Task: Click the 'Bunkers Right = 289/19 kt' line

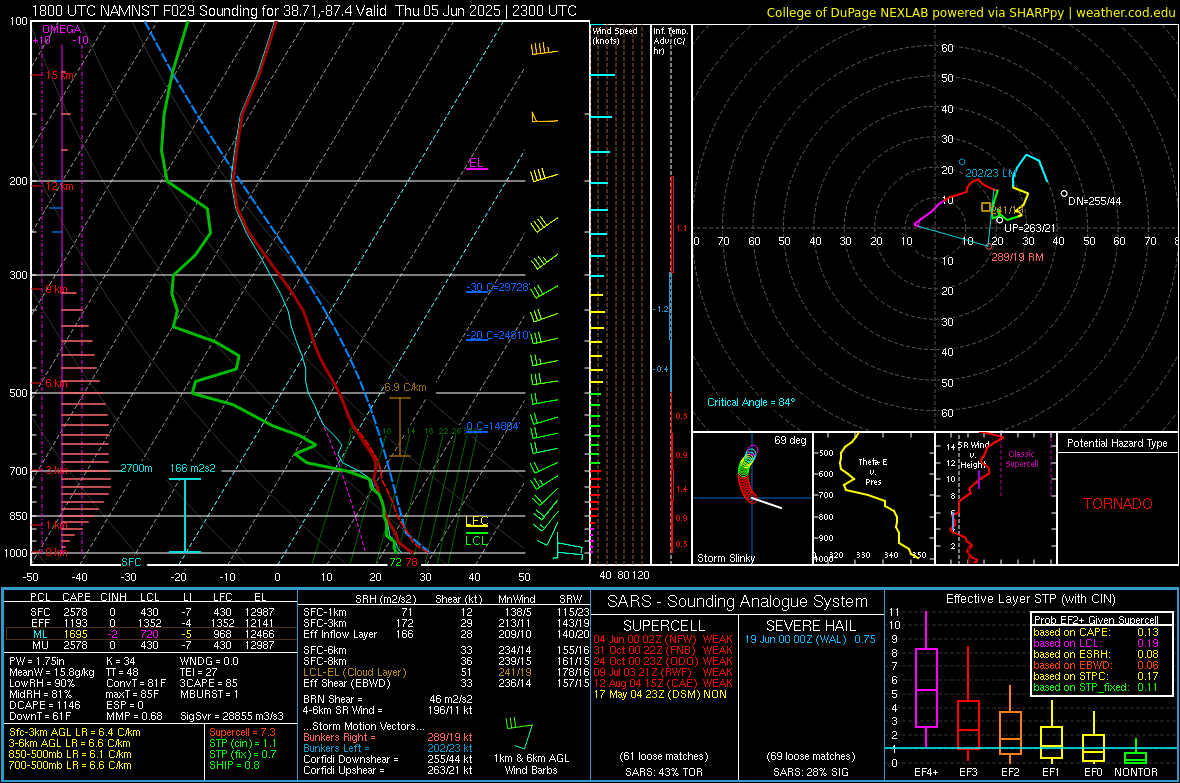Action: coord(388,737)
